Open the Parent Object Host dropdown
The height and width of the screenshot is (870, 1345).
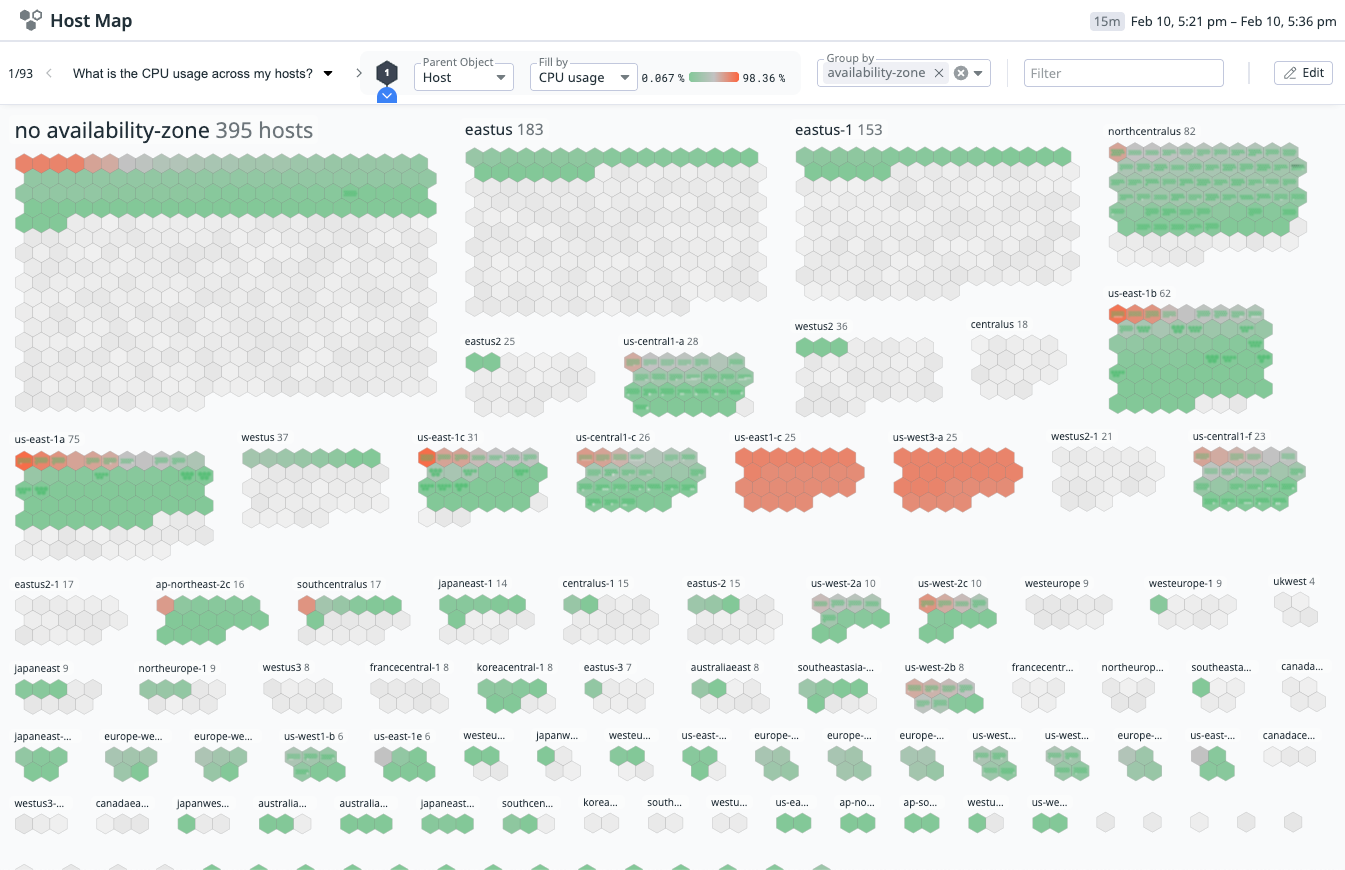coord(463,77)
